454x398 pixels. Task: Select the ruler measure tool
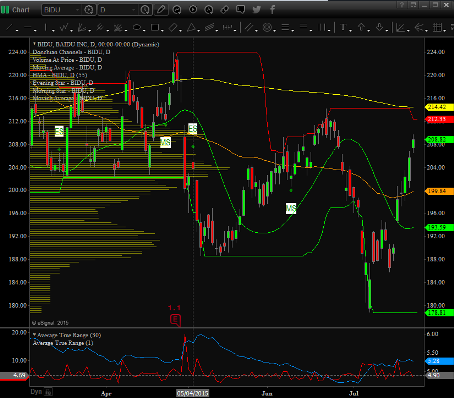tap(227, 28)
